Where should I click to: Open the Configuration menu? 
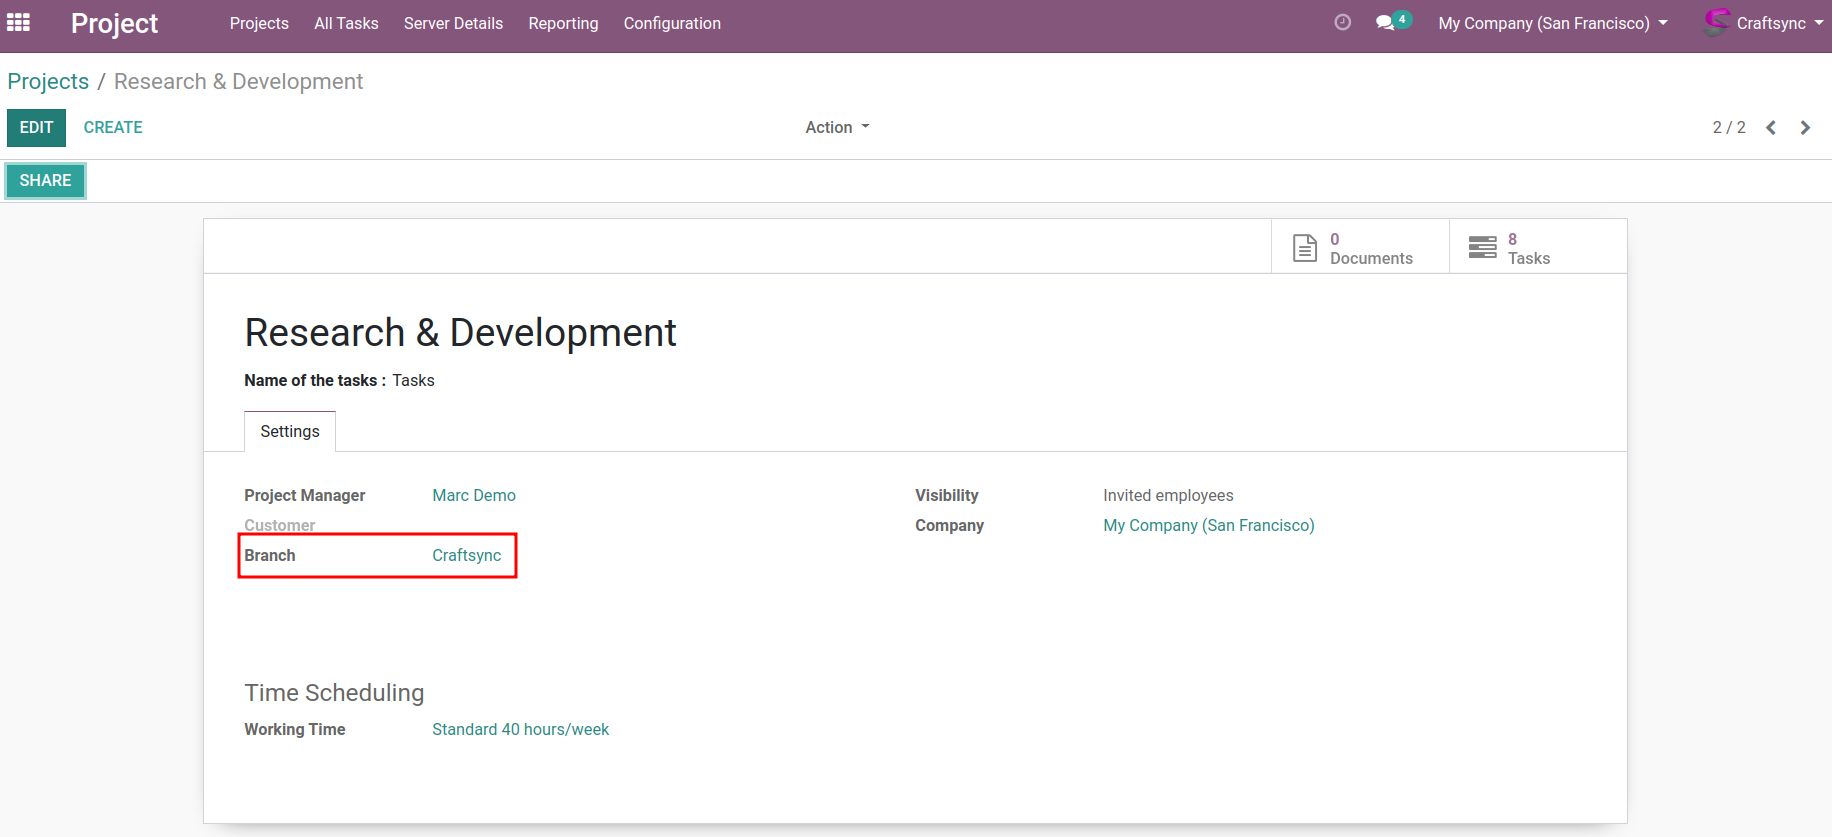[x=672, y=23]
